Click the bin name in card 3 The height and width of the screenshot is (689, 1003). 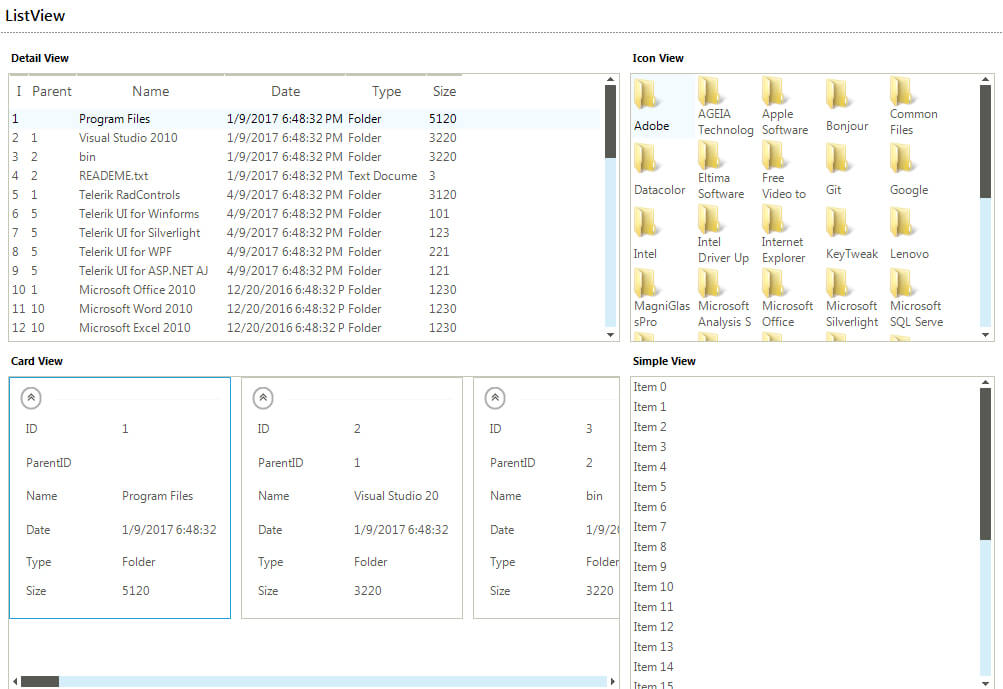pos(594,496)
